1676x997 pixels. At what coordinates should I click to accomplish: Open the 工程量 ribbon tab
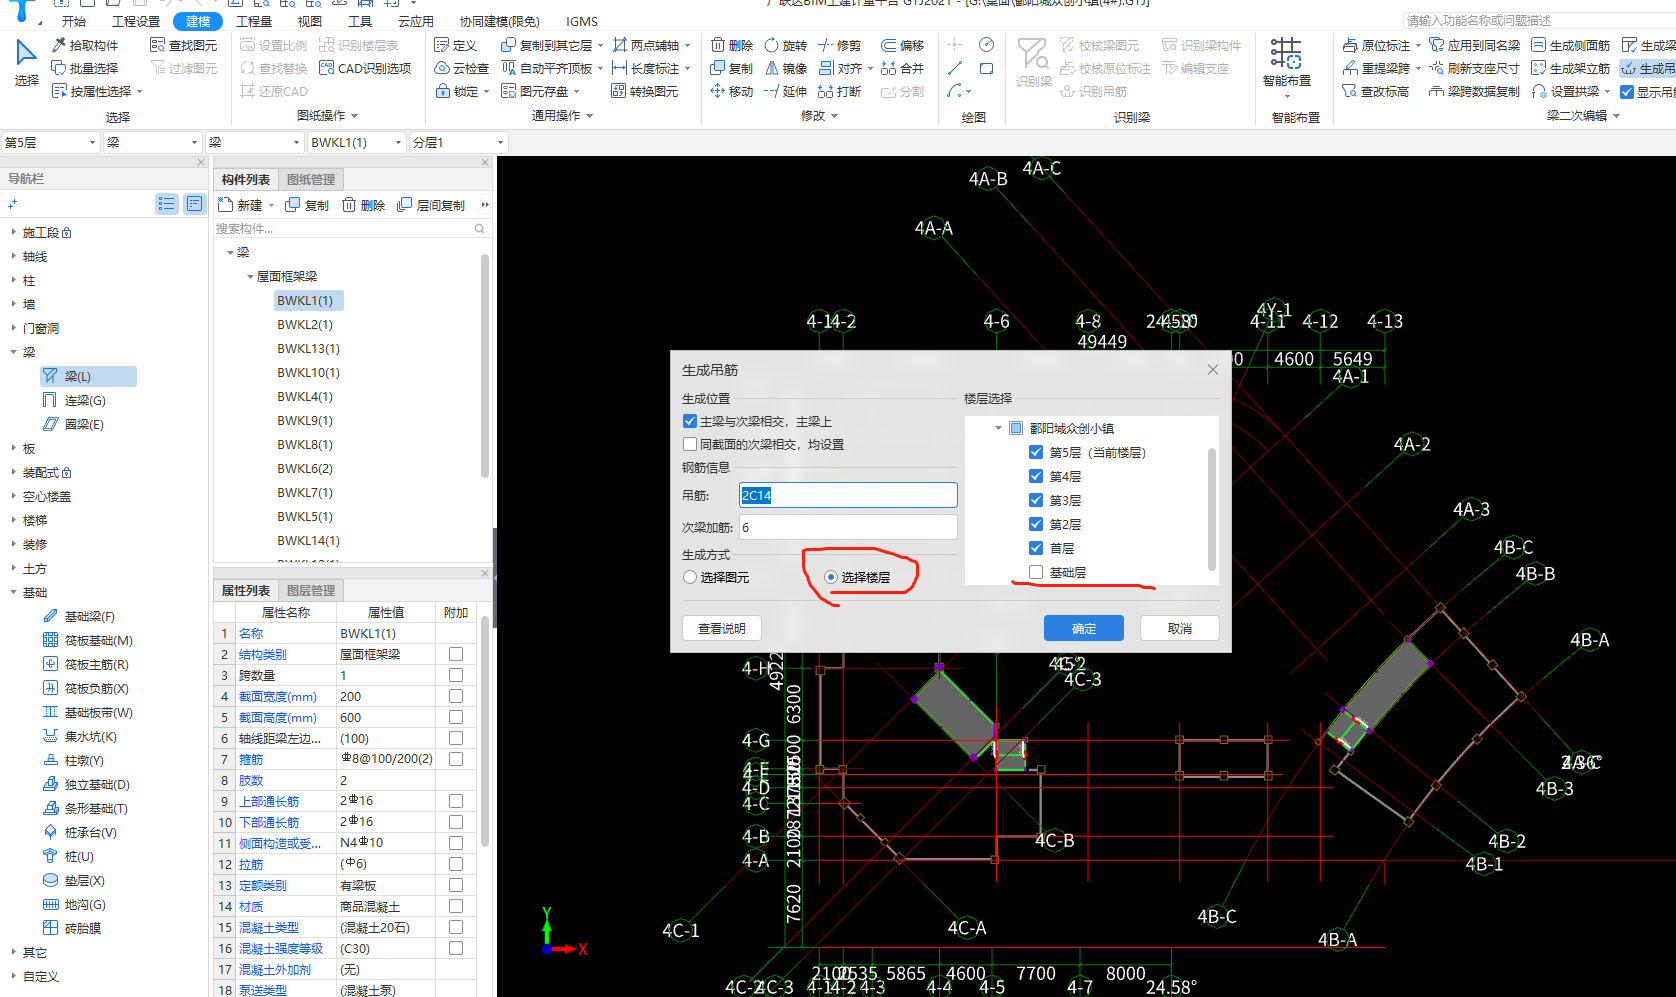point(254,21)
